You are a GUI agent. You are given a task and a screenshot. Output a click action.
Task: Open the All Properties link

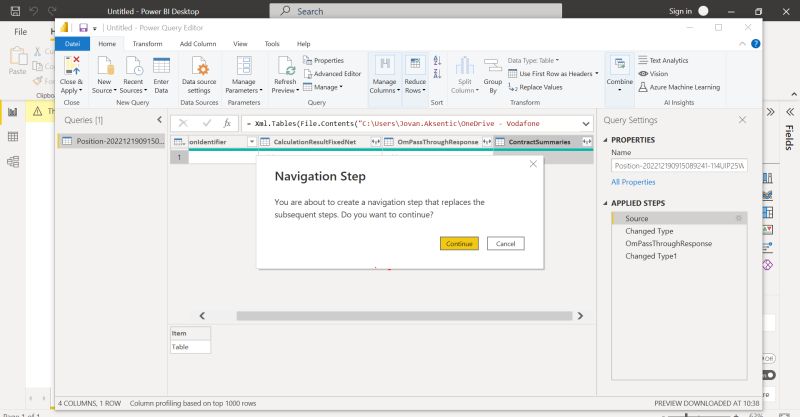click(633, 182)
